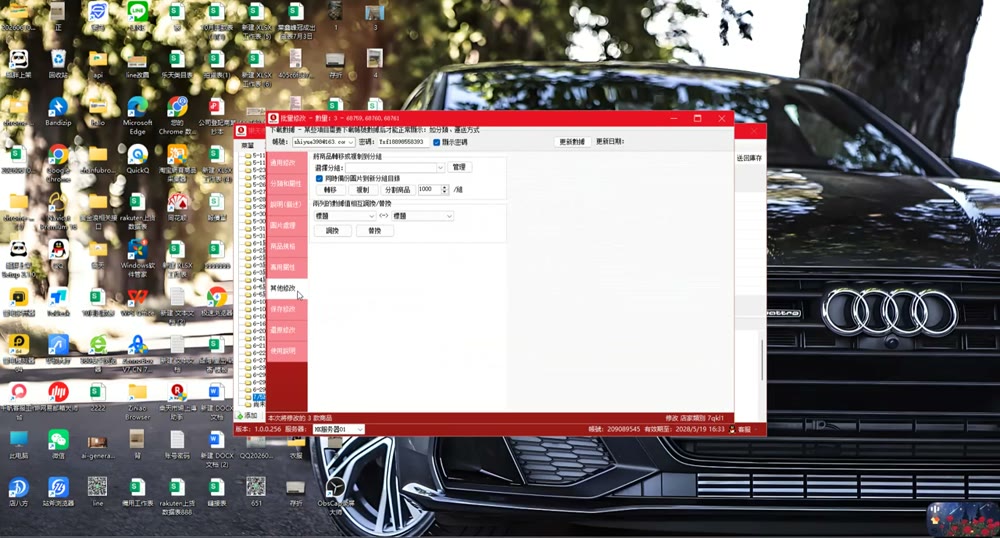Open the Recycle Bin (回收站) icon

pyautogui.click(x=58, y=63)
